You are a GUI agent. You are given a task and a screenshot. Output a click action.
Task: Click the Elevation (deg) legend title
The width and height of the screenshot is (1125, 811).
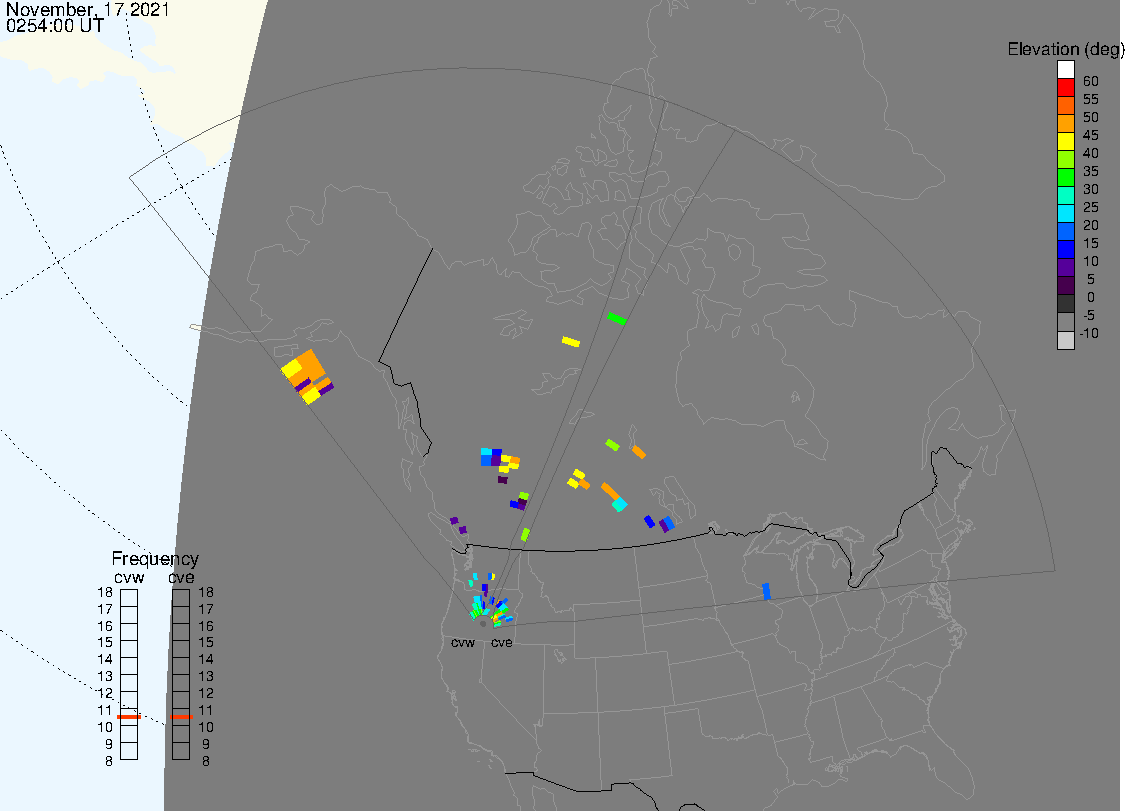tap(1065, 49)
